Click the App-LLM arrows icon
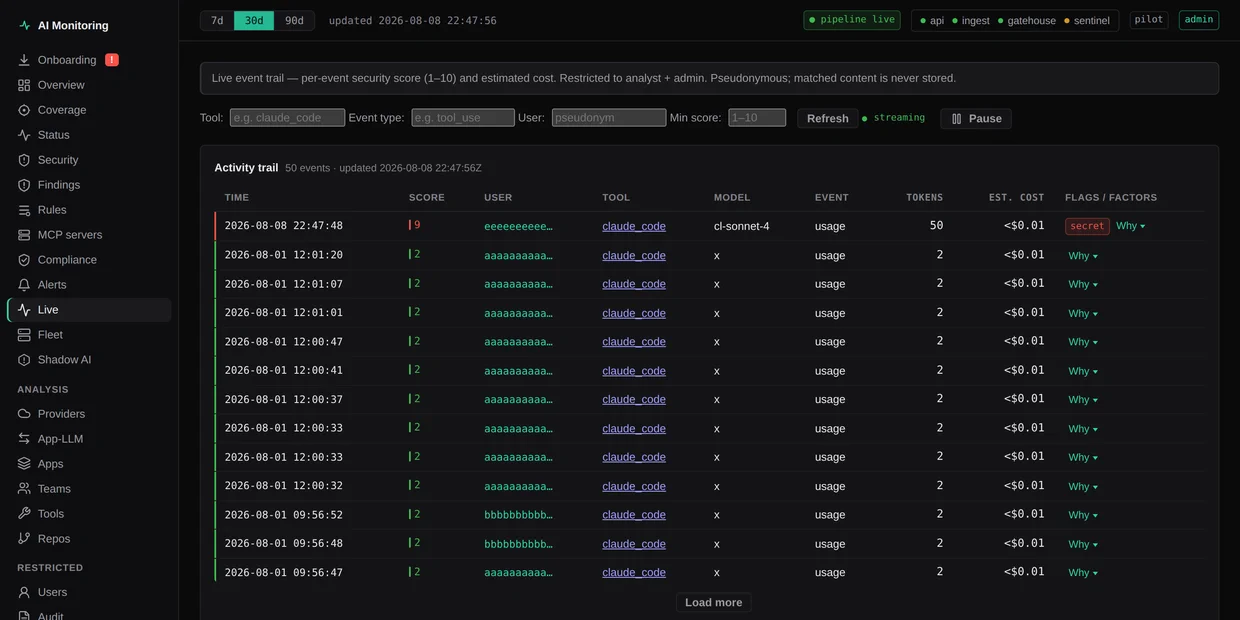This screenshot has height=620, width=1240. [24, 439]
